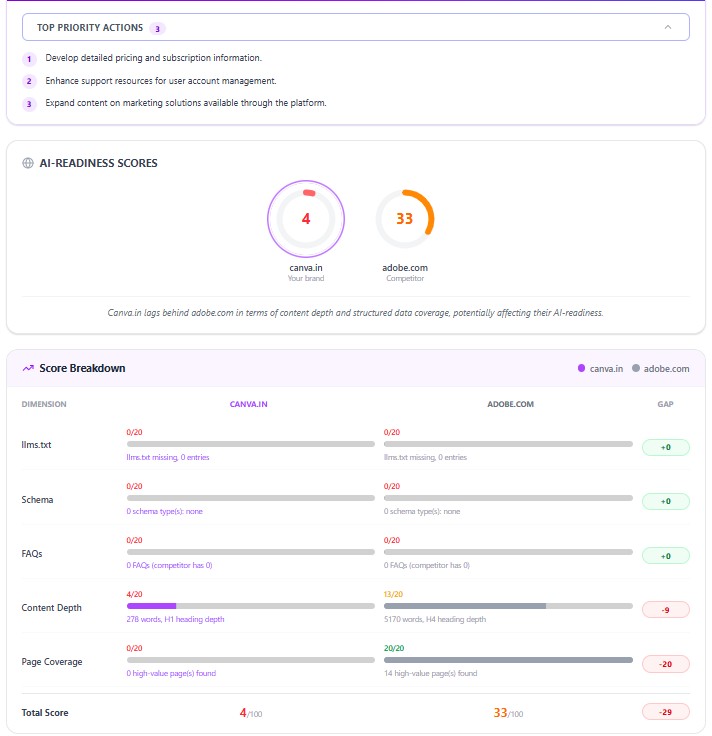Click the globe icon beside AI-Readiness Scores
712x736 pixels.
click(28, 163)
